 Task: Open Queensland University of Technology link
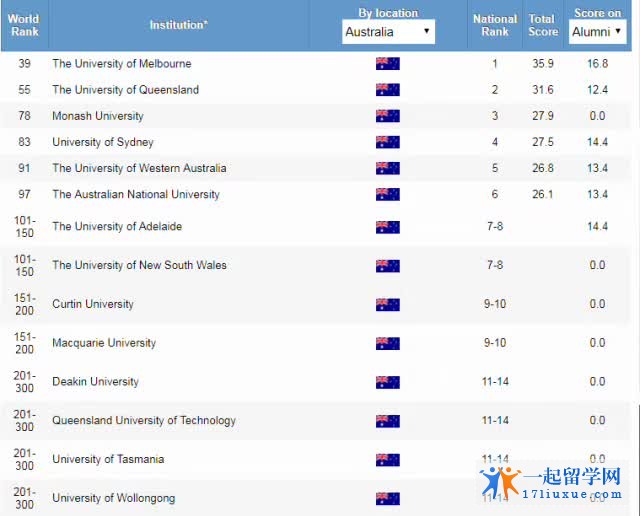144,420
